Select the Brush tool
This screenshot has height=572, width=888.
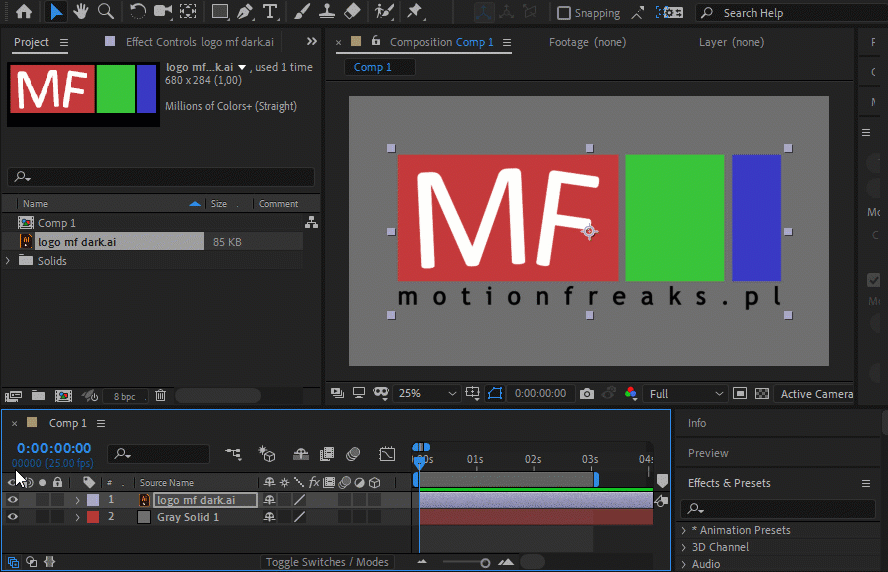302,11
